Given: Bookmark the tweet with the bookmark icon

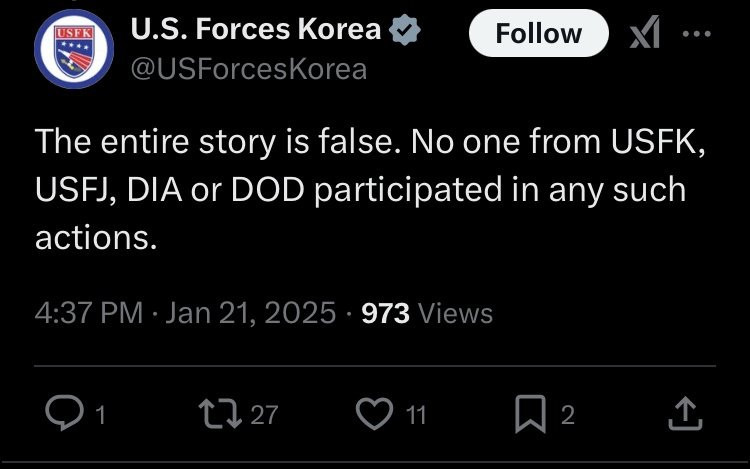Looking at the screenshot, I should click(529, 413).
